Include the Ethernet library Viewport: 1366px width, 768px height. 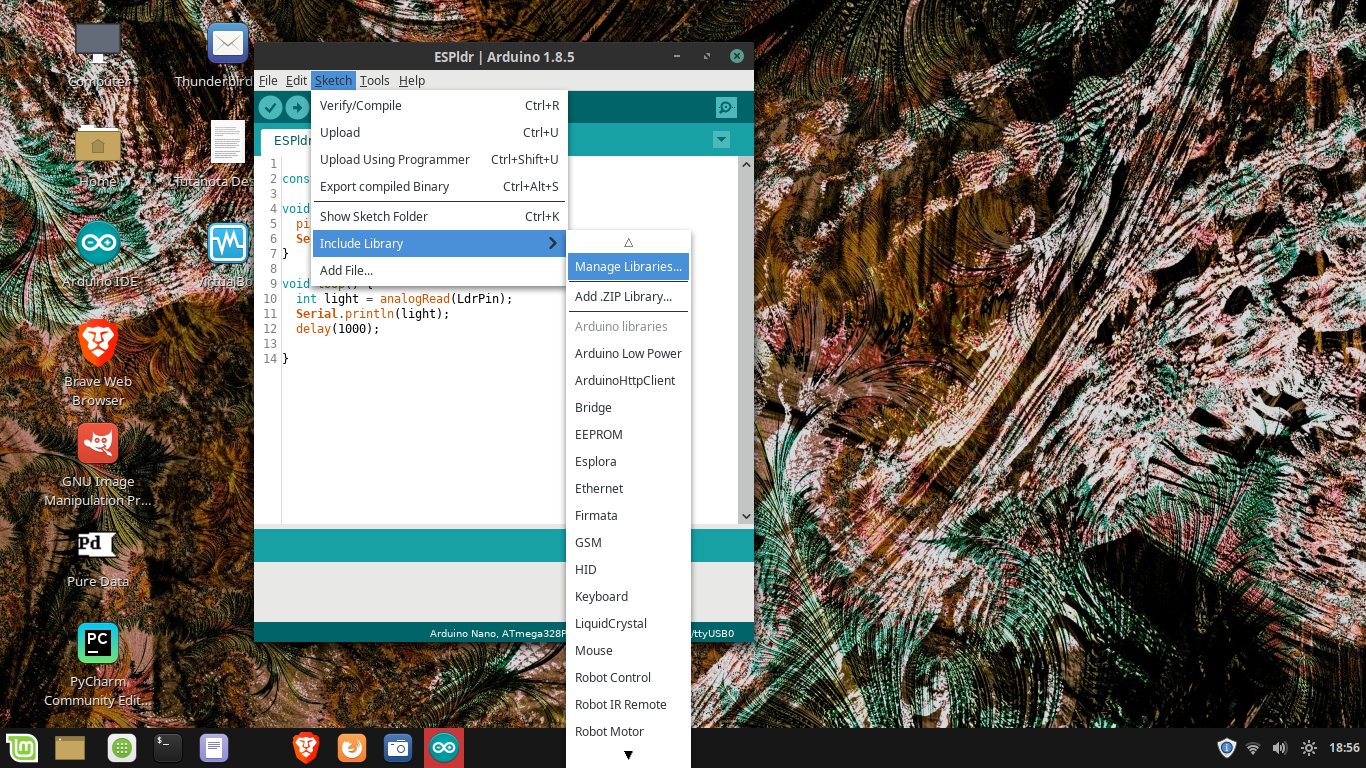[x=628, y=488]
